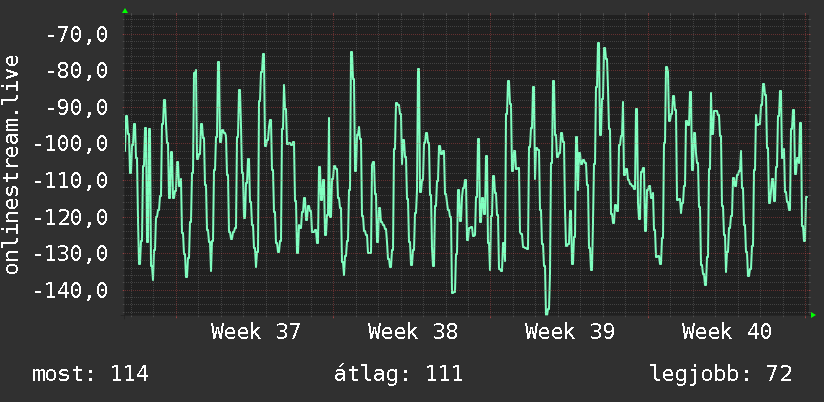The width and height of the screenshot is (824, 402).
Task: Click the Week 39 axis label
Action: (570, 332)
